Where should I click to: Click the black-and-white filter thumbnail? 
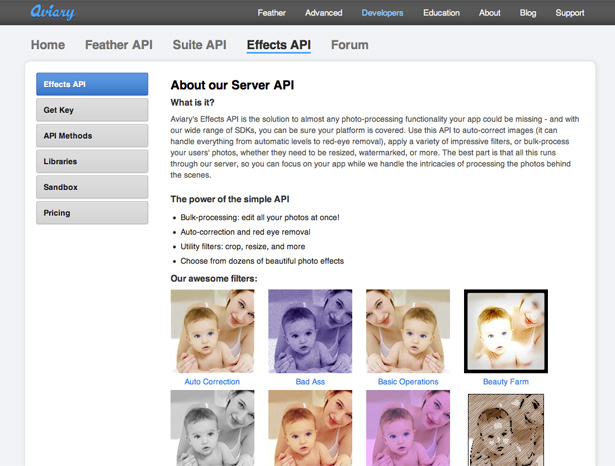[x=212, y=428]
